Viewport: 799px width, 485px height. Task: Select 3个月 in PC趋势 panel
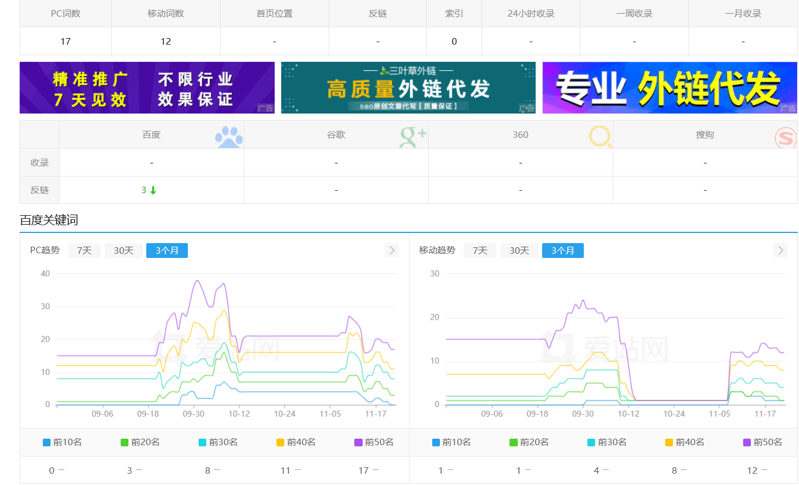167,251
